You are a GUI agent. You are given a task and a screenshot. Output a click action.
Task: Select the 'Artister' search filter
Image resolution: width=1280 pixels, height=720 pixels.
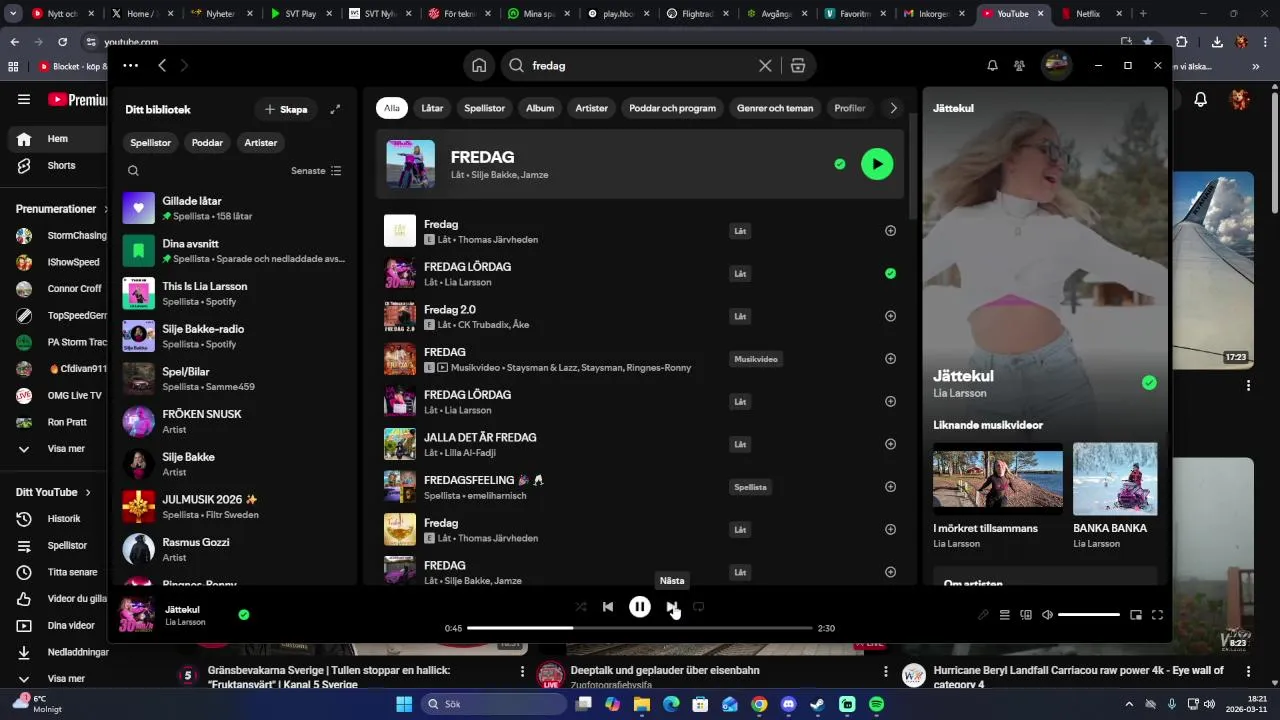click(591, 108)
